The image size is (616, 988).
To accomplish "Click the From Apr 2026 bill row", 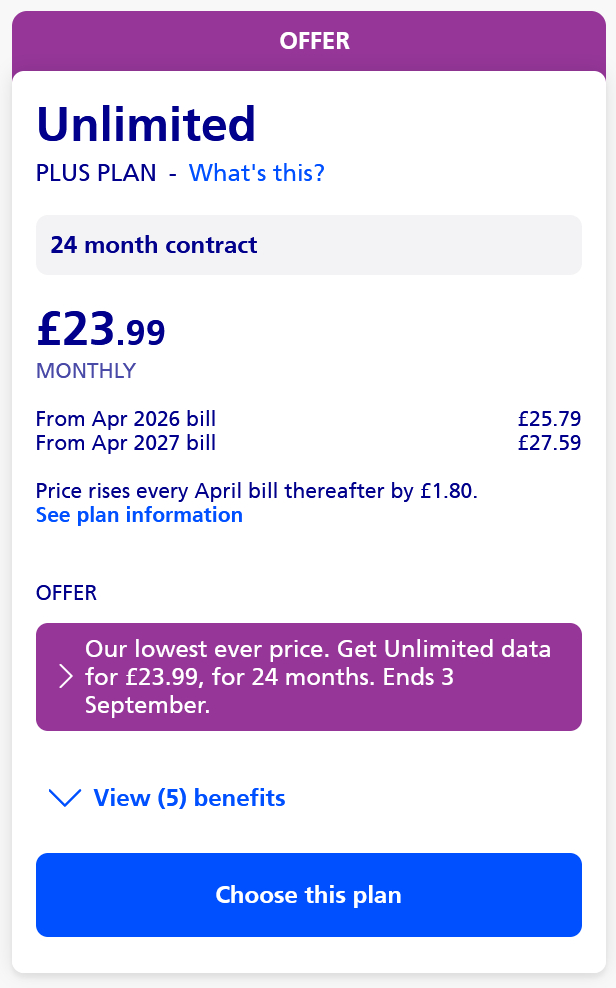I will click(x=126, y=419).
